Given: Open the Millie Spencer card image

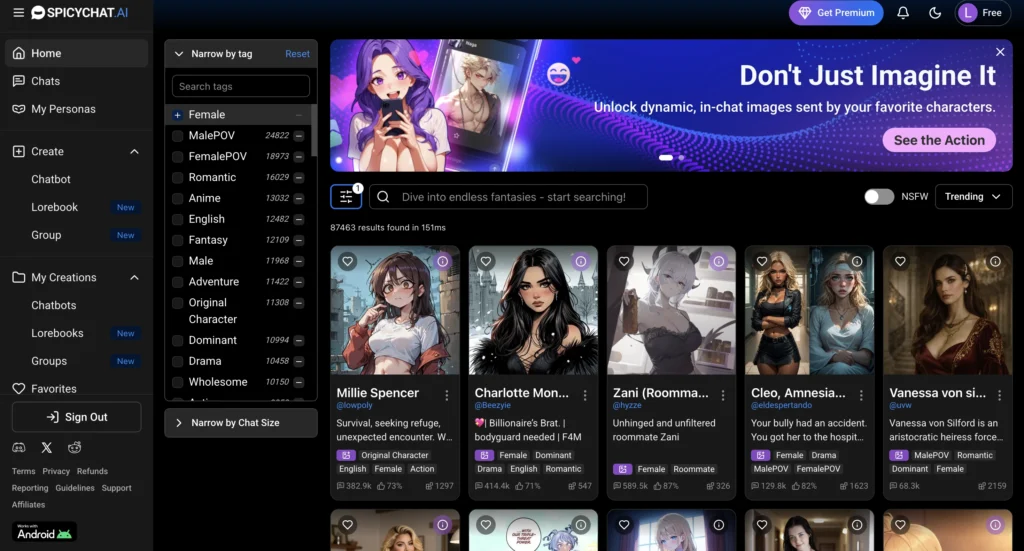Looking at the screenshot, I should [x=395, y=310].
